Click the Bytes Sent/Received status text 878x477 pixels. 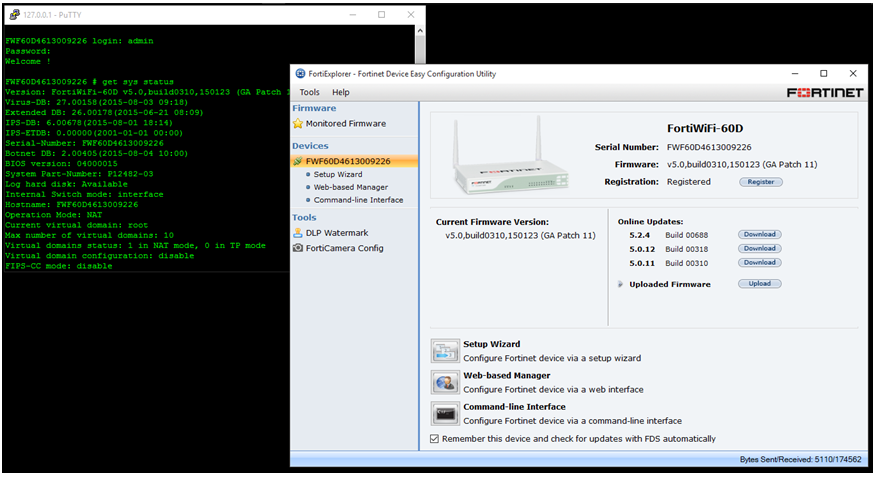[x=800, y=460]
